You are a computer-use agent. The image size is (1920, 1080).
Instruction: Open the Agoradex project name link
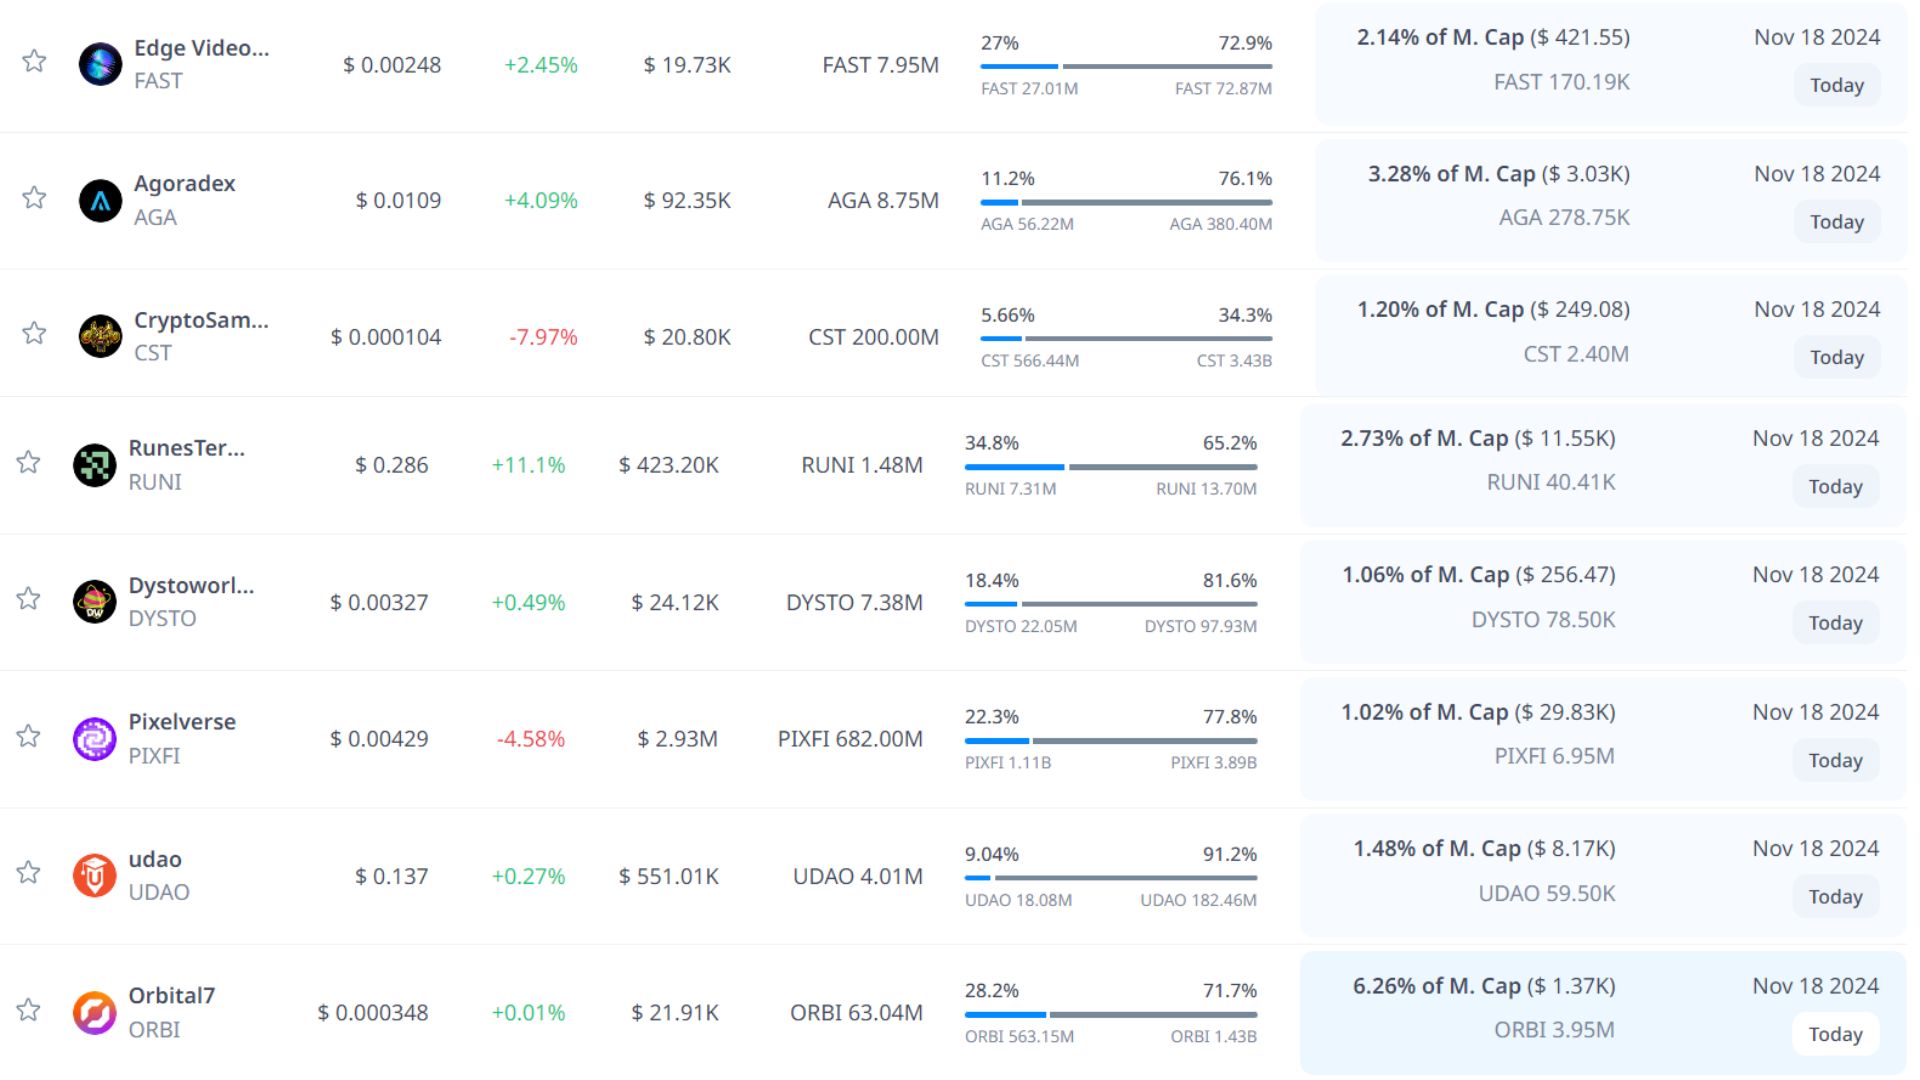tap(185, 184)
